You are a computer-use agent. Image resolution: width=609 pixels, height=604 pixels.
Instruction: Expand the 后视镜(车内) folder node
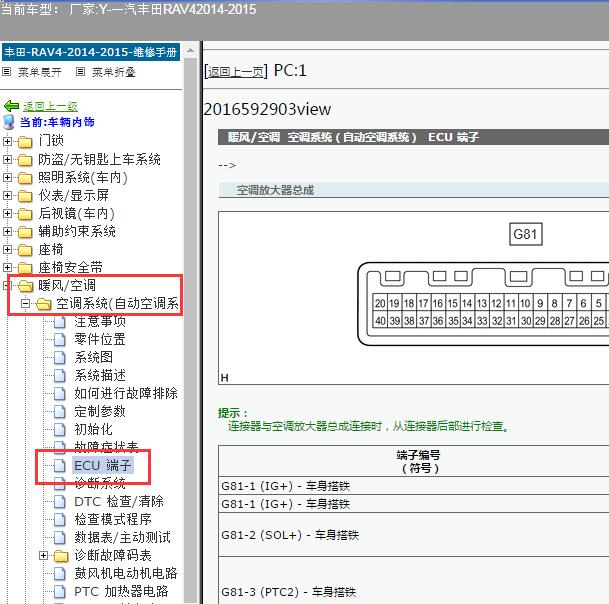tap(7, 213)
